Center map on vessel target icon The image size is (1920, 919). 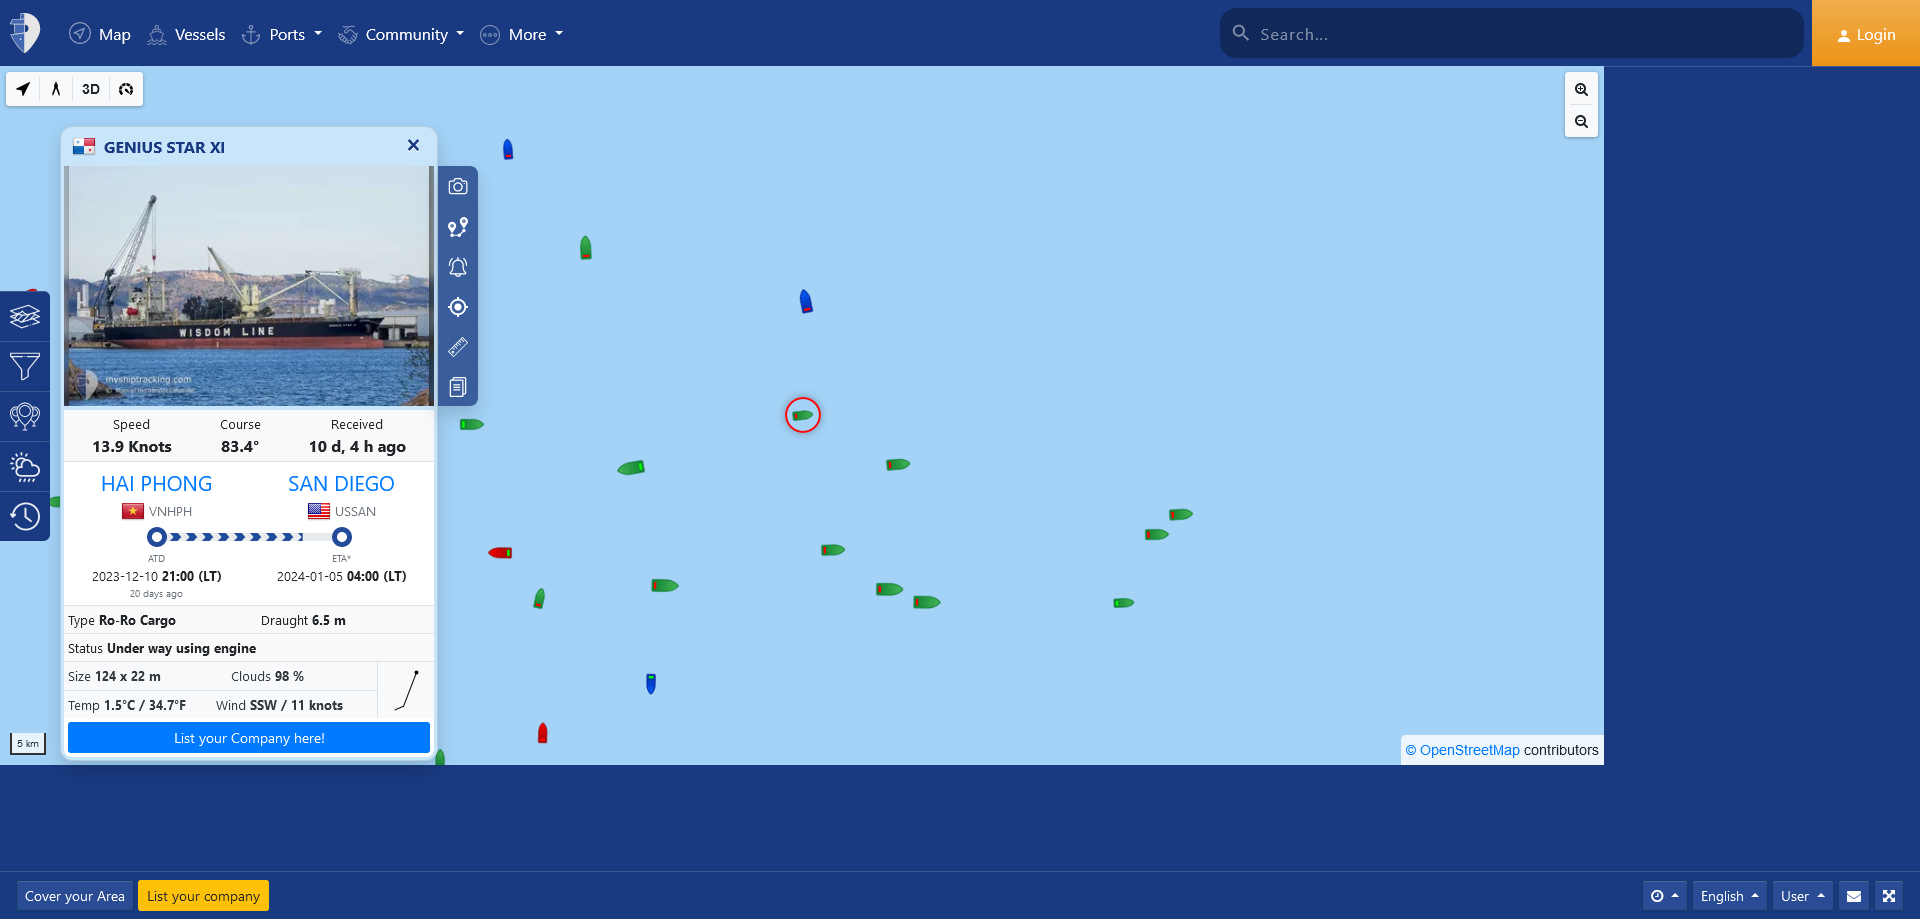pyautogui.click(x=458, y=307)
